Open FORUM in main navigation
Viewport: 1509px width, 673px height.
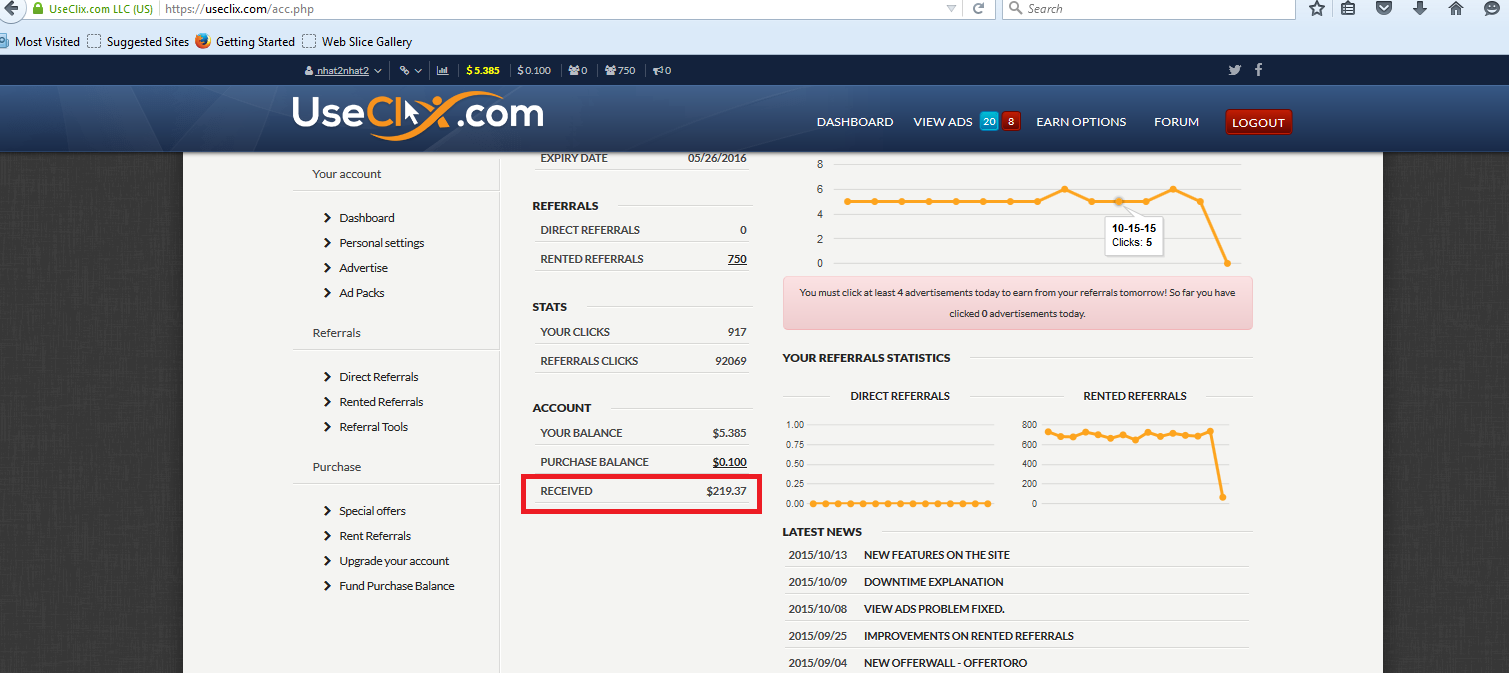point(1176,122)
